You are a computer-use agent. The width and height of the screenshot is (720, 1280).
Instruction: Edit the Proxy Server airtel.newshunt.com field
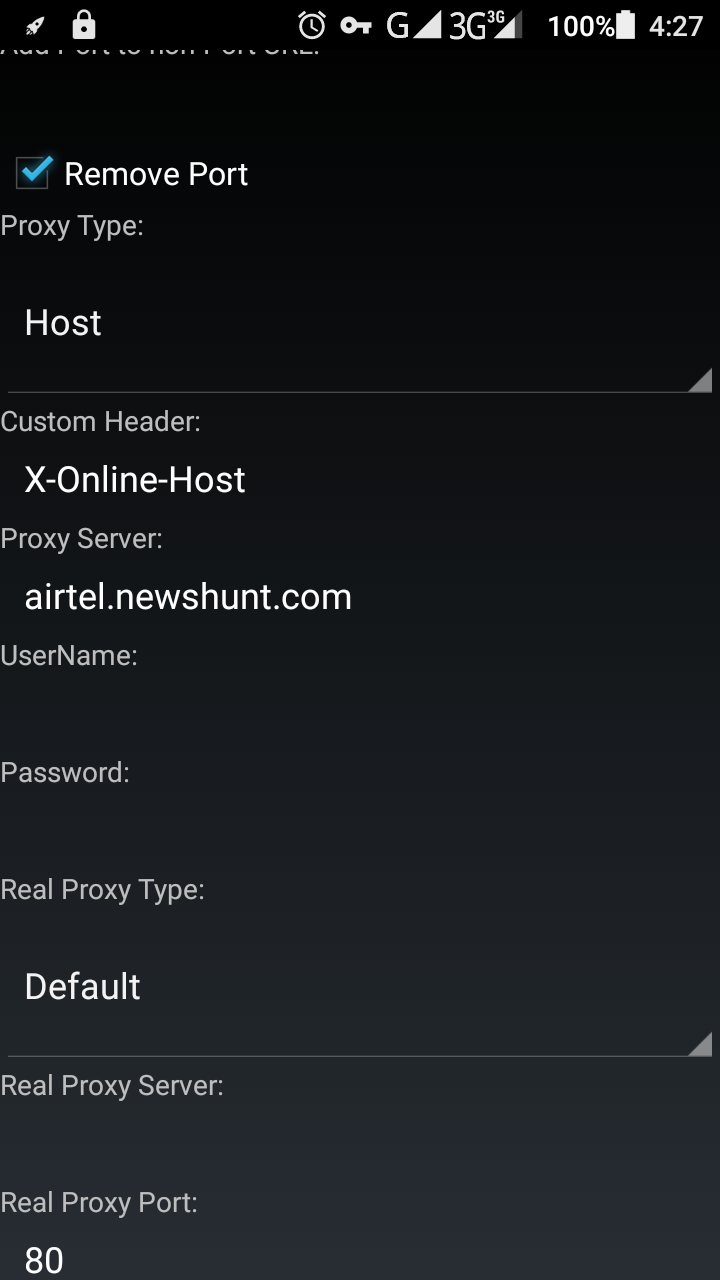360,597
